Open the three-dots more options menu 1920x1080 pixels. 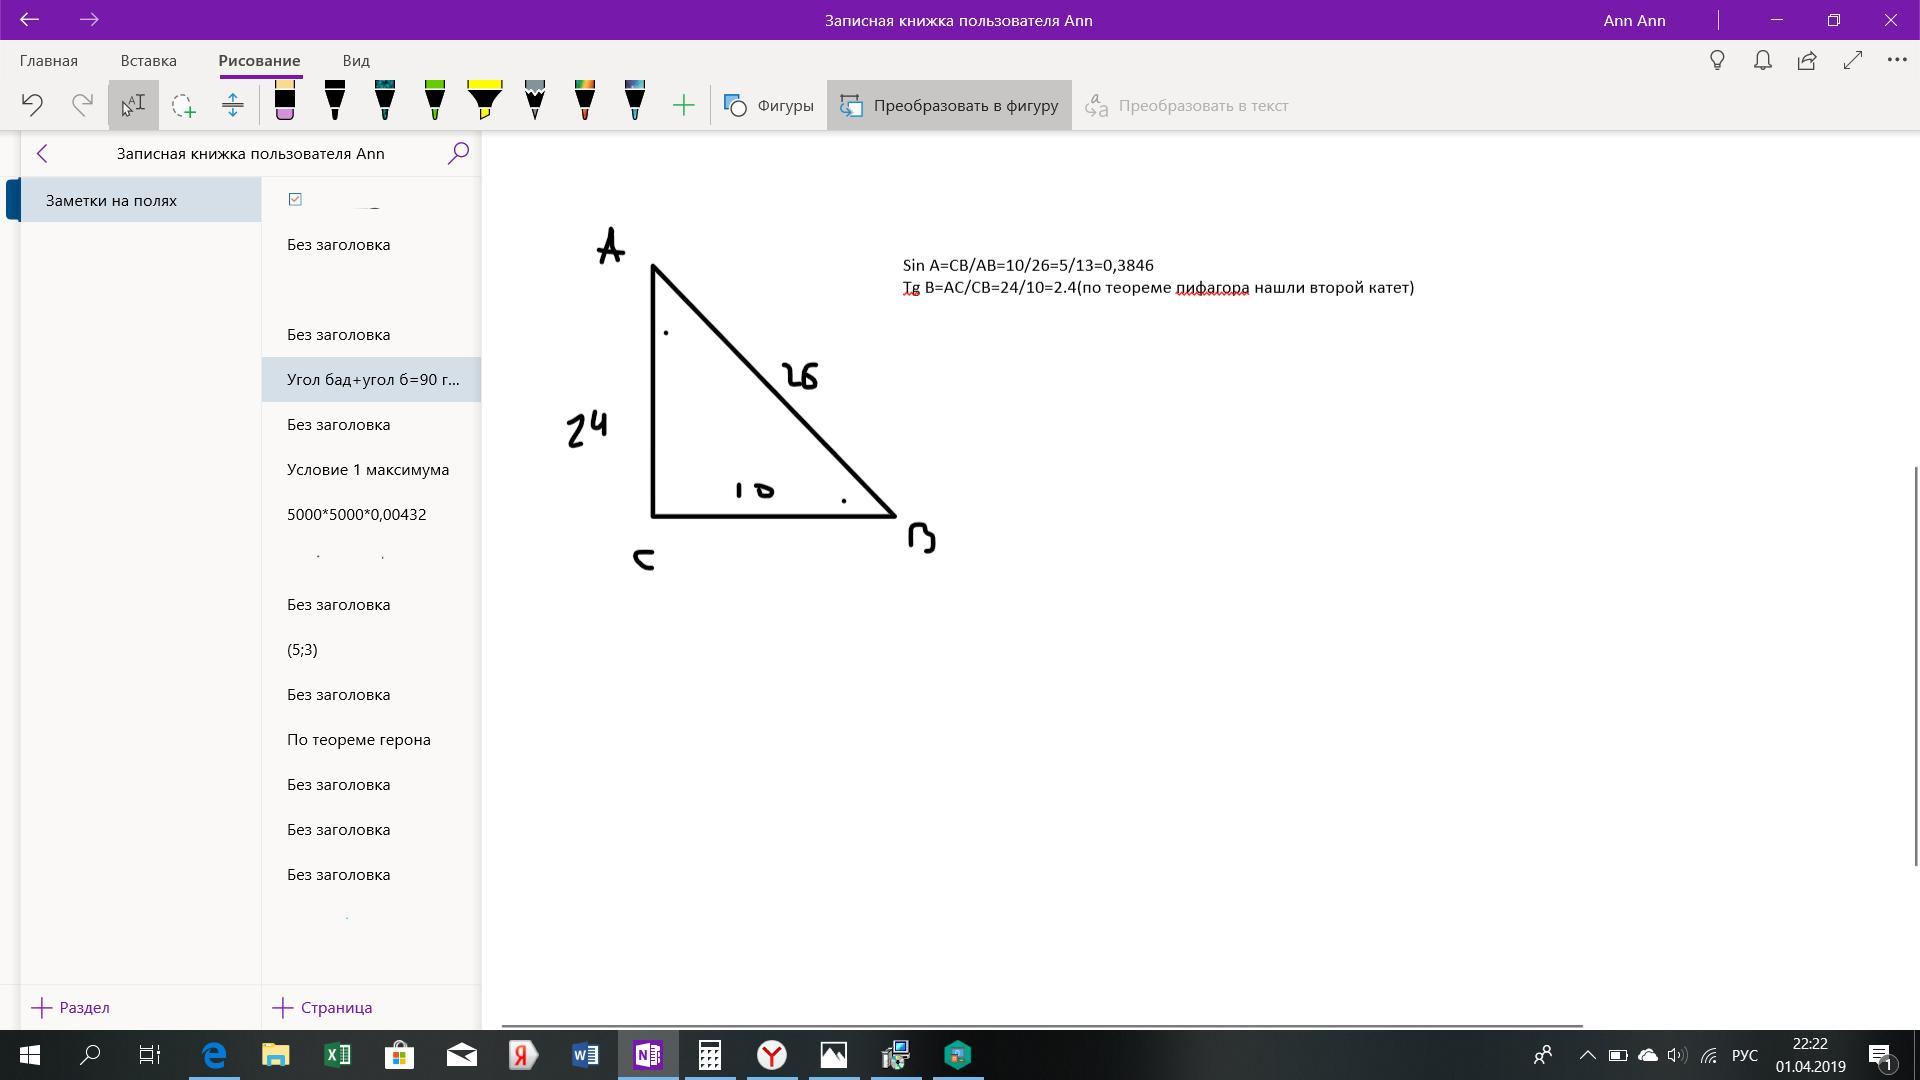pos(1896,61)
